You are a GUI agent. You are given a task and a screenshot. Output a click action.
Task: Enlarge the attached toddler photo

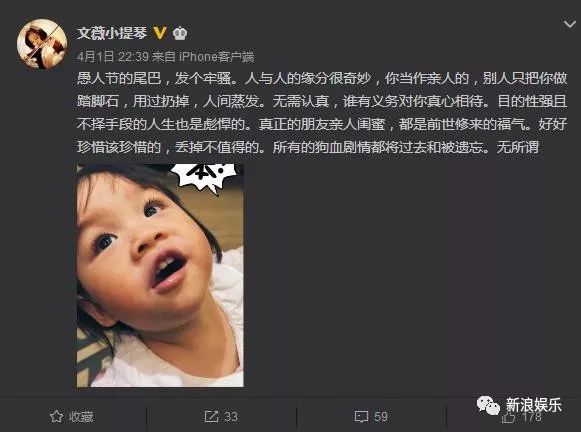click(x=160, y=275)
